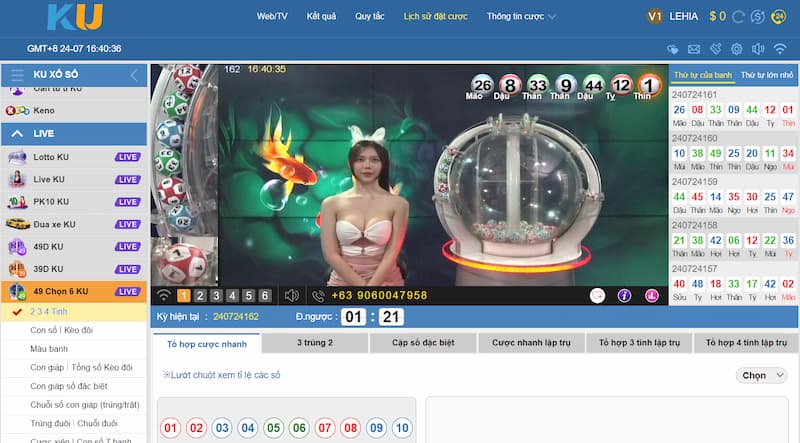Click the tag icon beside mail
The height and width of the screenshot is (443, 800).
[715, 49]
